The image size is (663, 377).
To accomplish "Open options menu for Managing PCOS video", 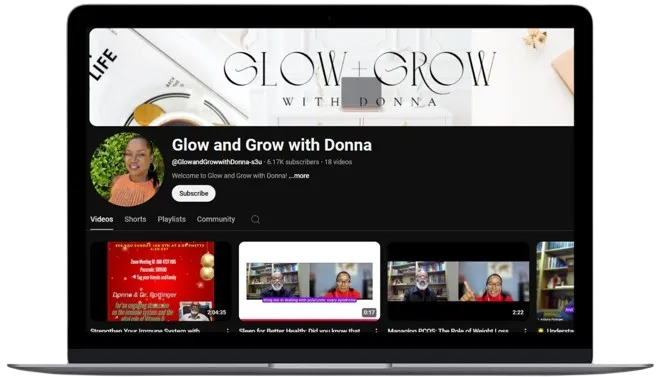I will [526, 331].
